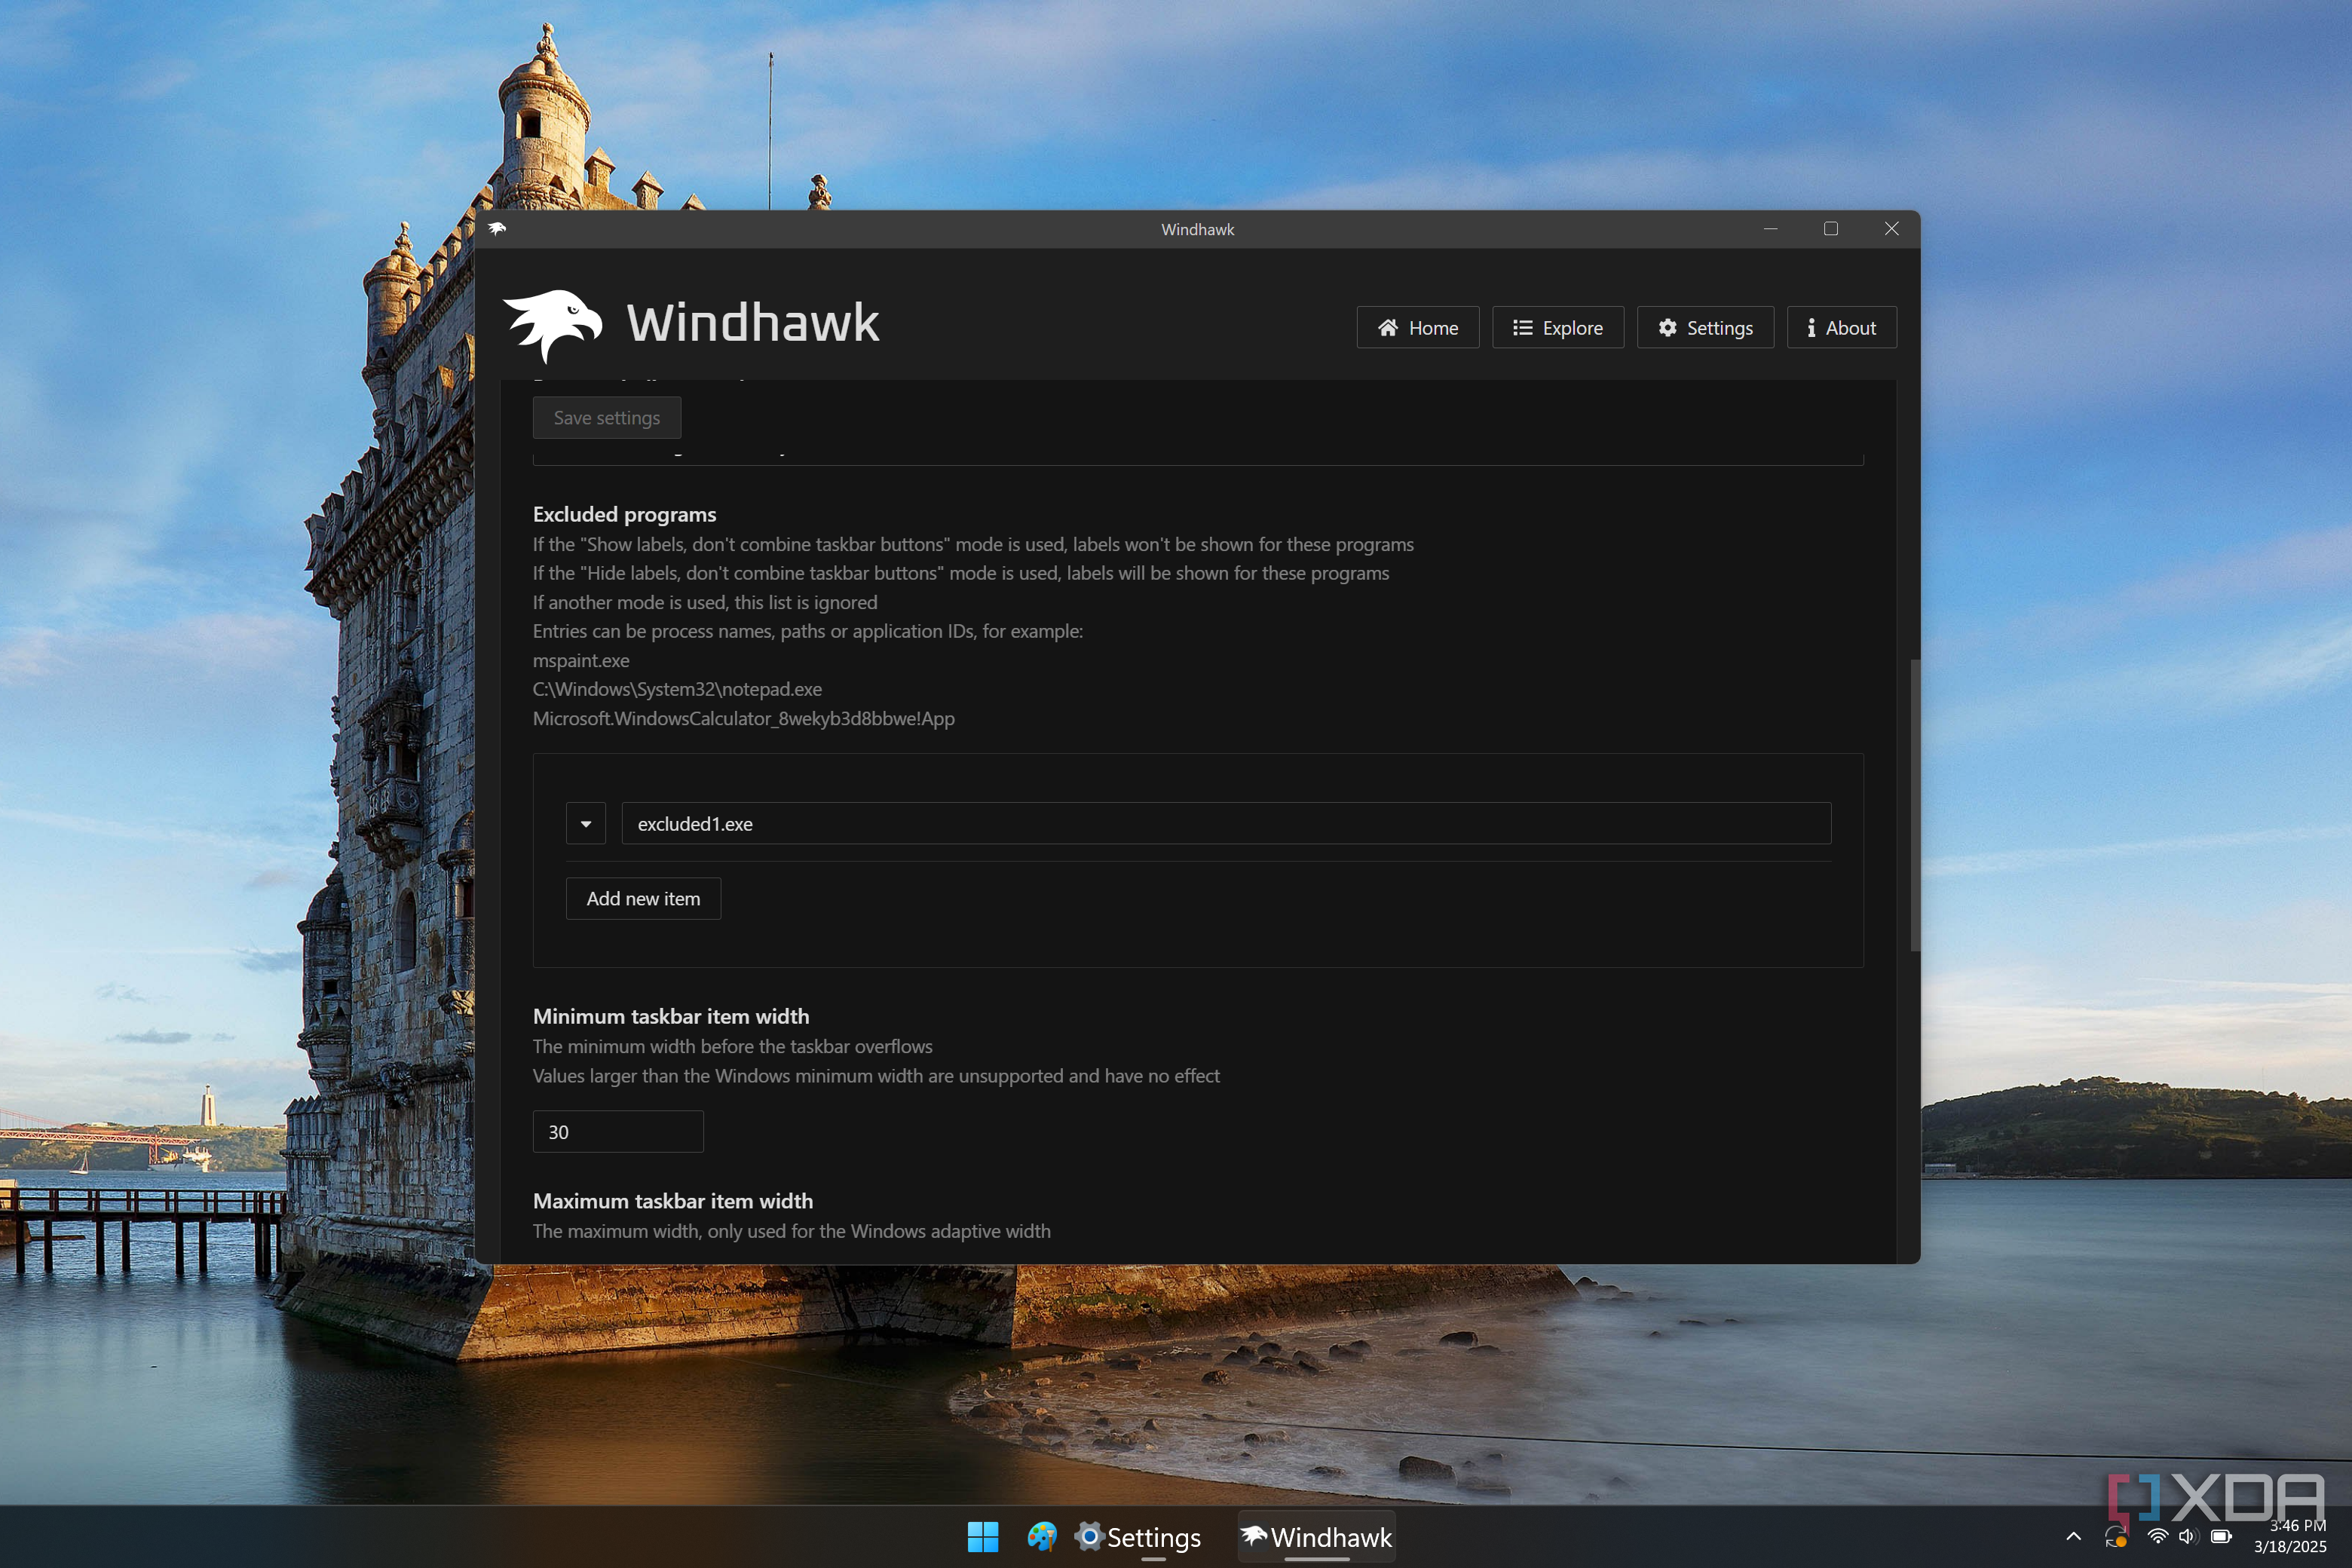Click the volume speaker tray icon

(2189, 1537)
